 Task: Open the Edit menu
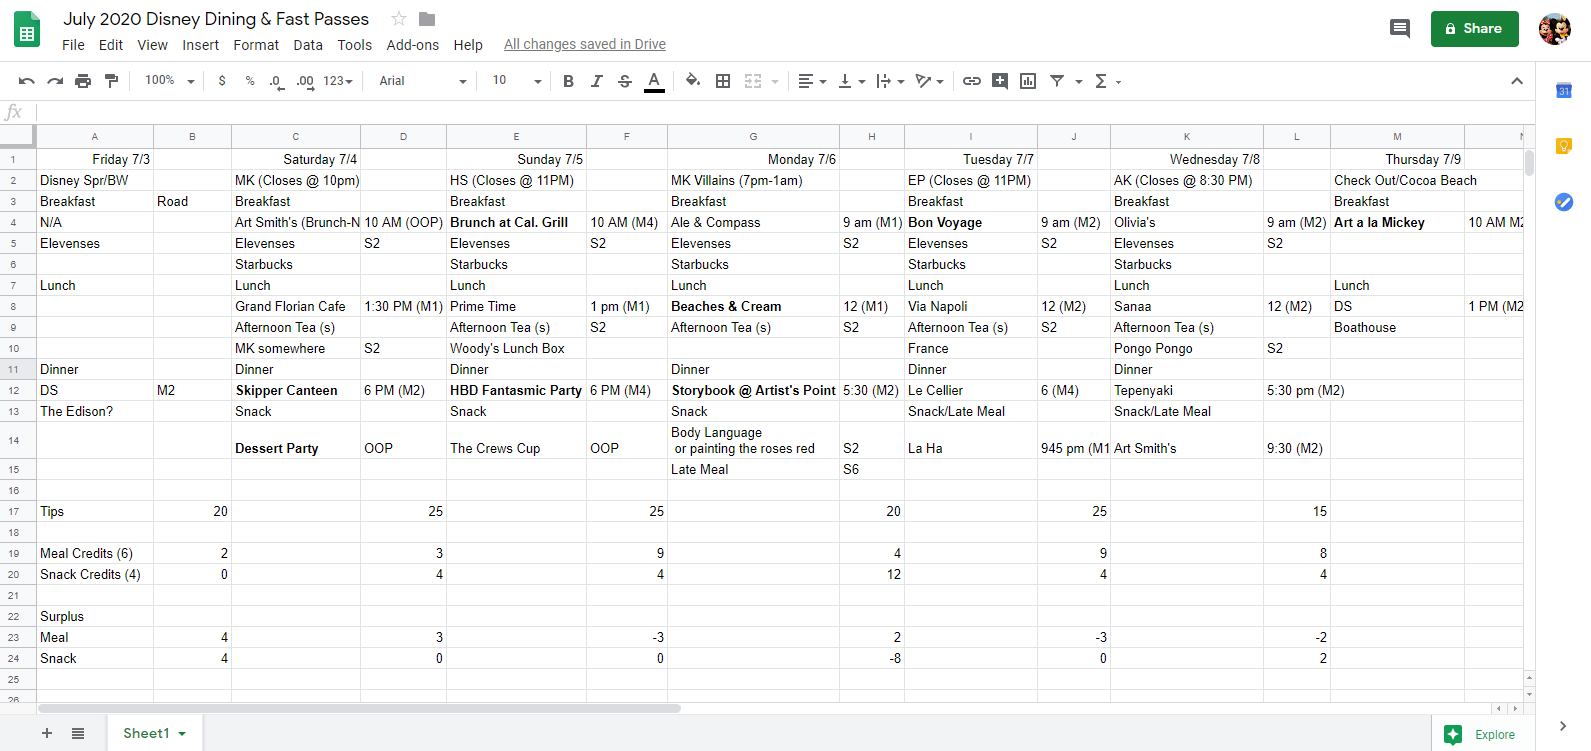point(111,45)
